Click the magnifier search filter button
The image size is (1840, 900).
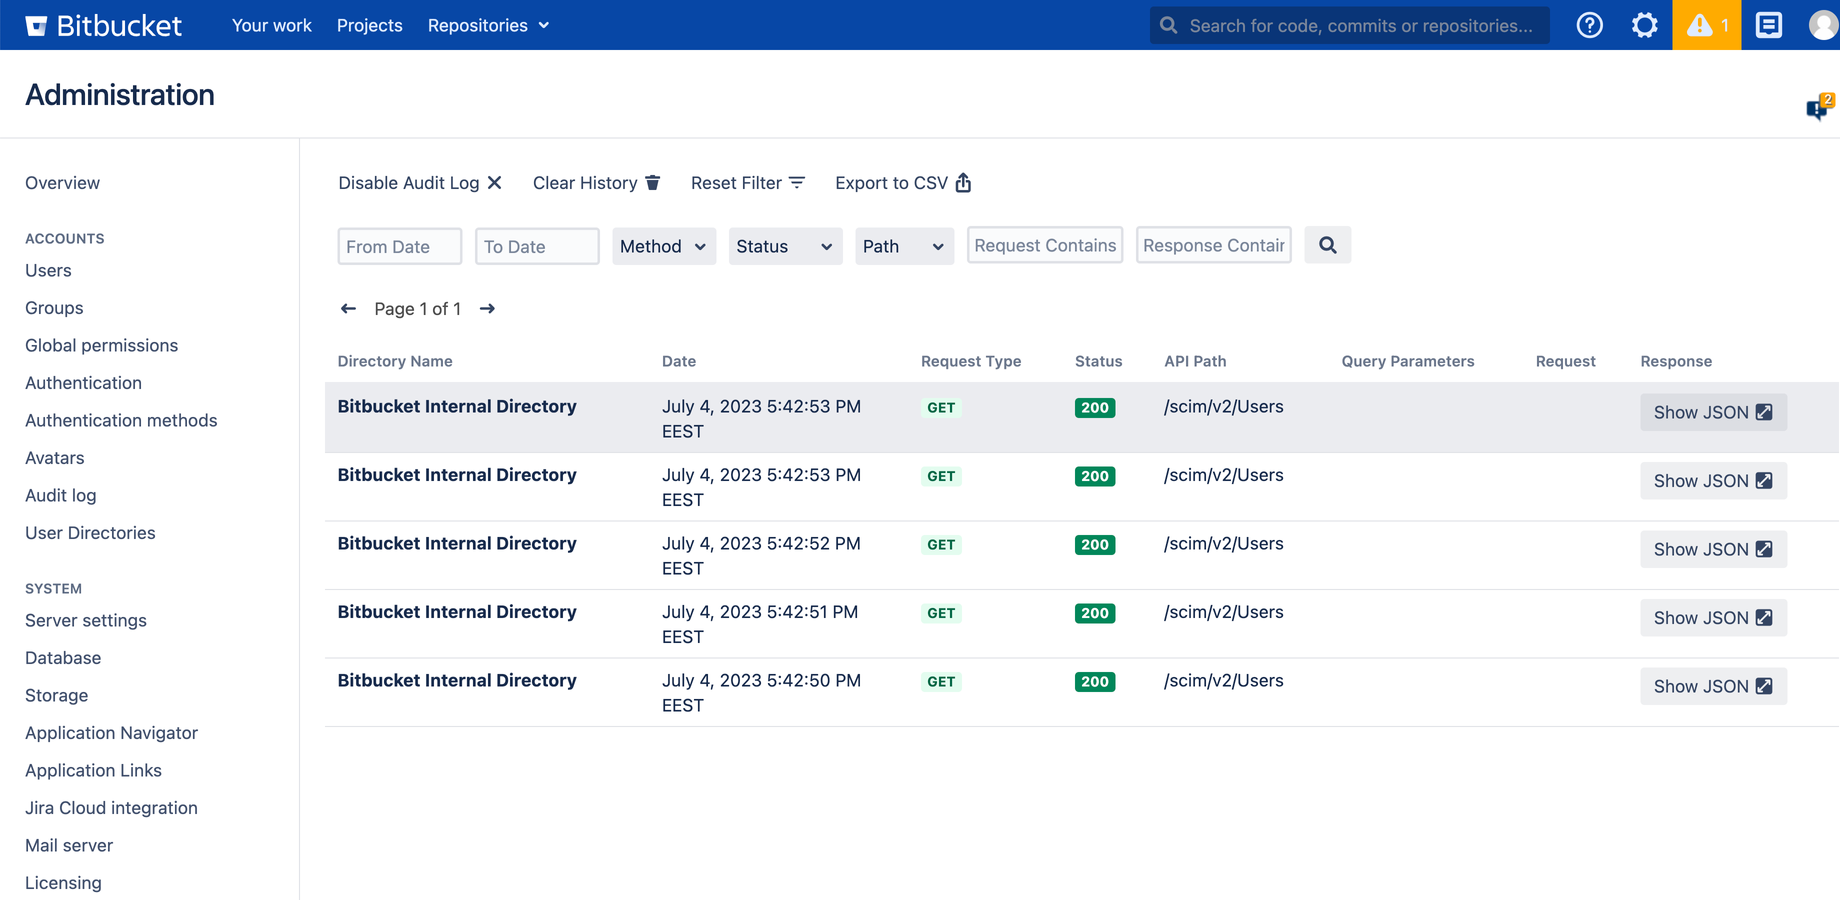pos(1327,245)
